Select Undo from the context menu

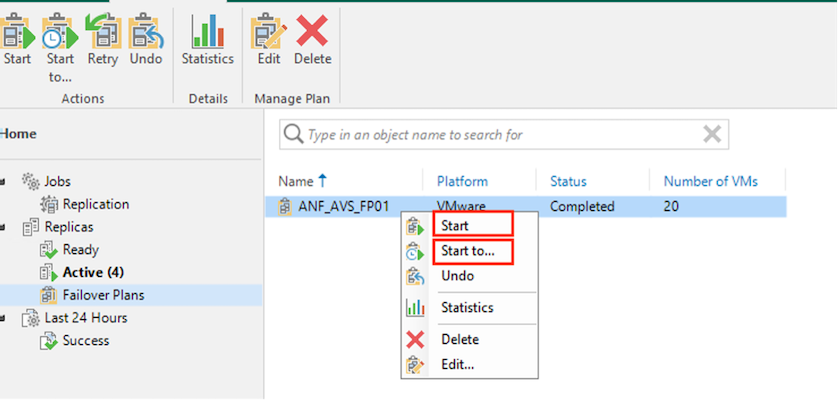[458, 276]
